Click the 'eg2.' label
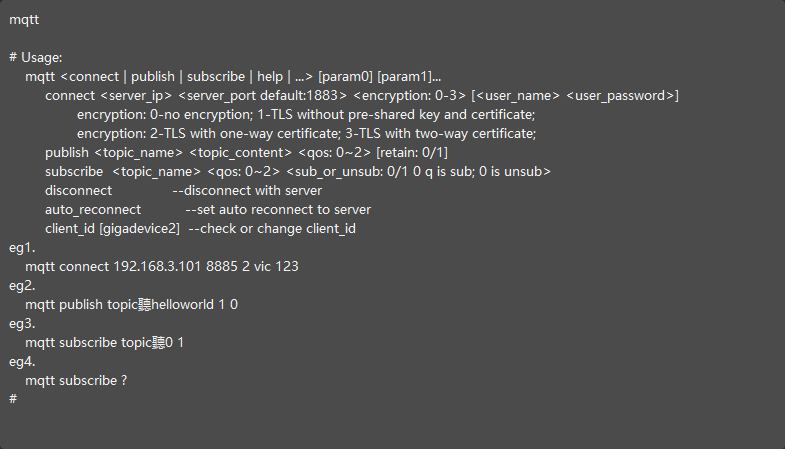 pyautogui.click(x=22, y=286)
